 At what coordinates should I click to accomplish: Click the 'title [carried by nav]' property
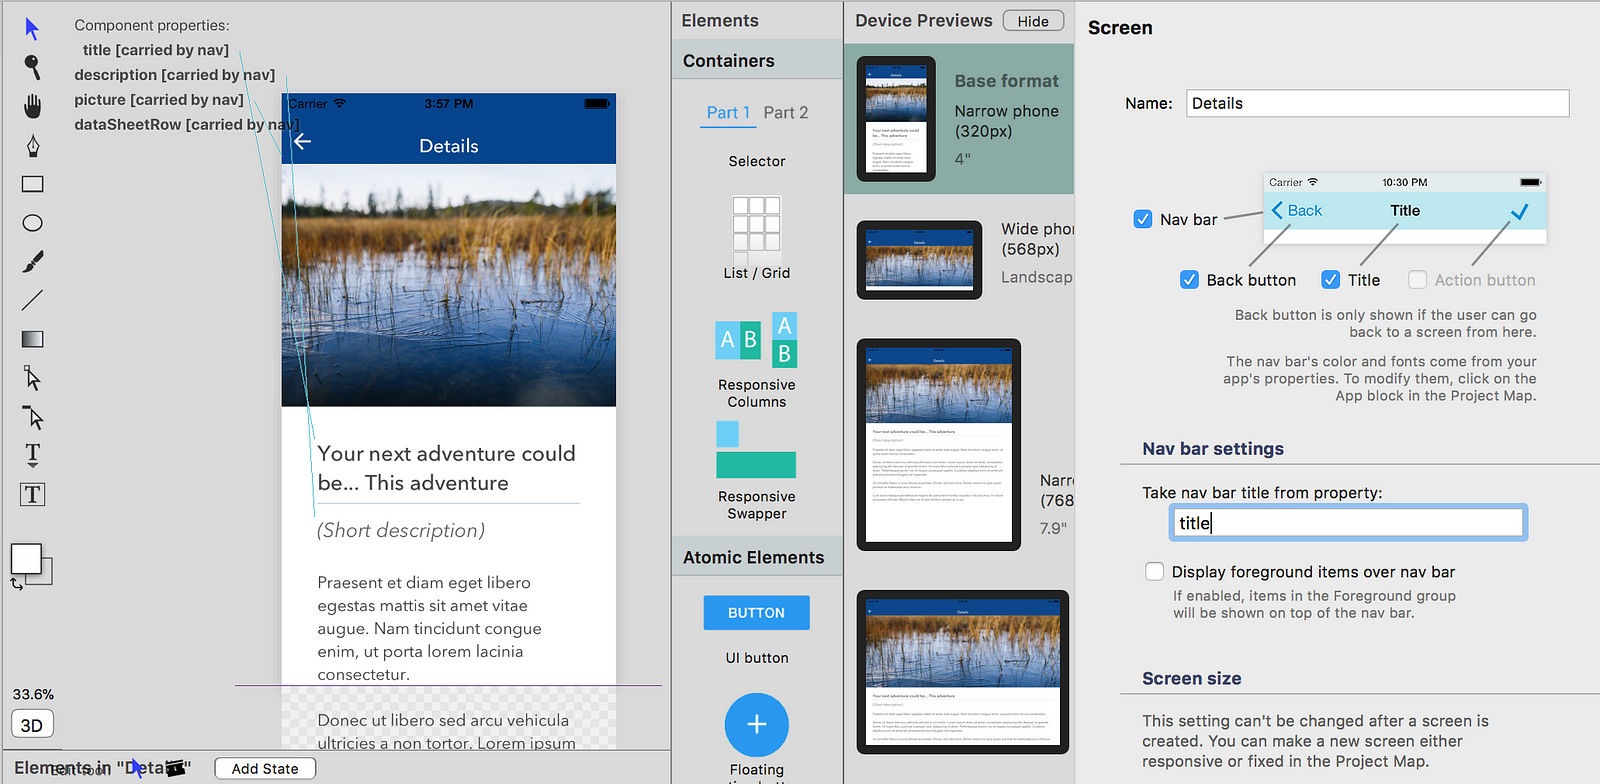pyautogui.click(x=156, y=50)
